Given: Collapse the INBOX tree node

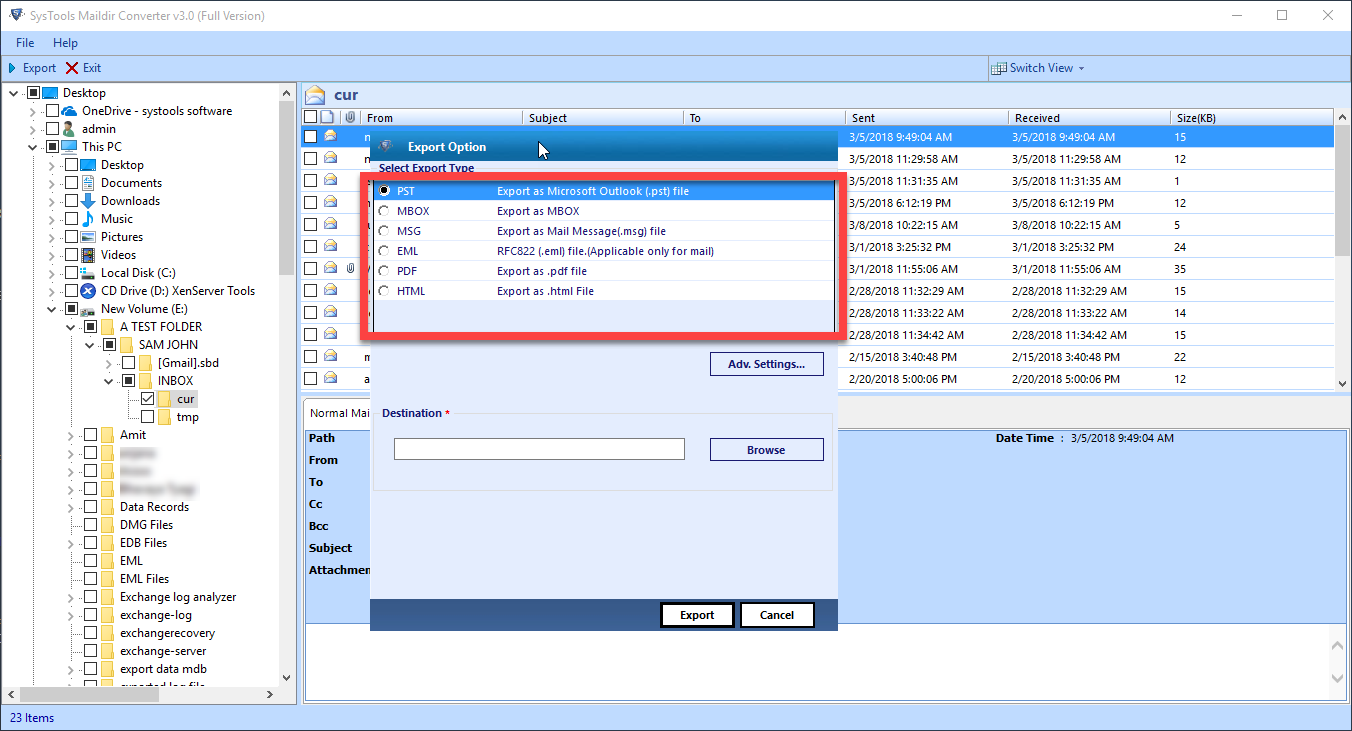Looking at the screenshot, I should coord(109,381).
